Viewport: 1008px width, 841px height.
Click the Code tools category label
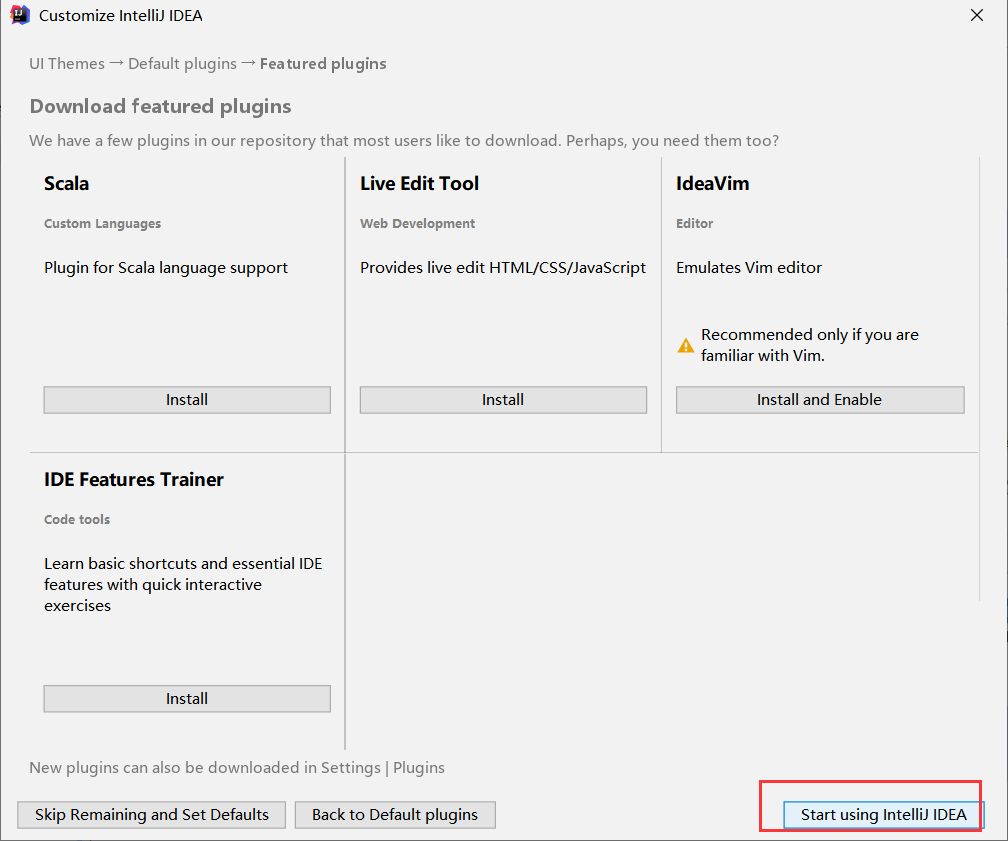[76, 520]
